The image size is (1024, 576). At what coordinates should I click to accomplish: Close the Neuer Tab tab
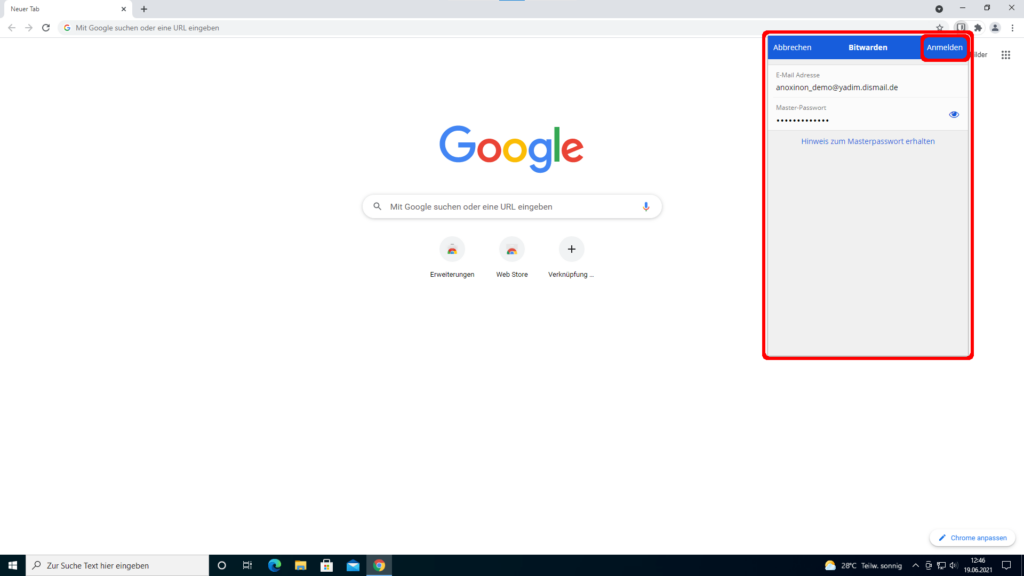tap(123, 9)
